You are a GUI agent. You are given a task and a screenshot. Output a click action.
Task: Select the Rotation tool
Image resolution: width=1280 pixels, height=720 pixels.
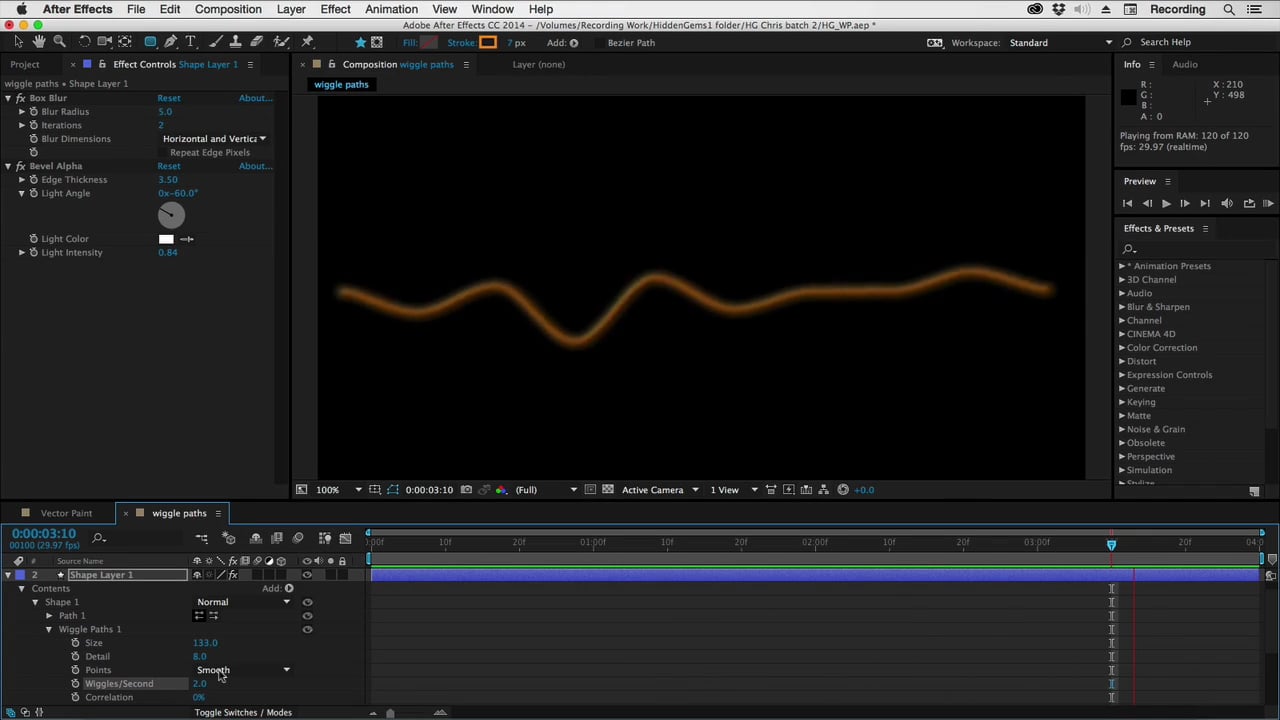pyautogui.click(x=85, y=42)
